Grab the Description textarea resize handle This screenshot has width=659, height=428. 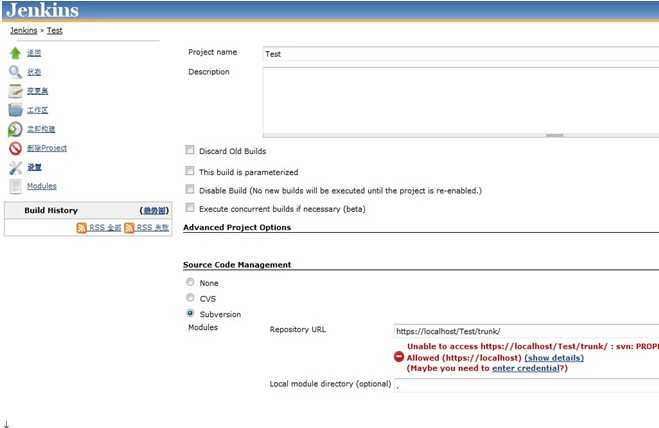pyautogui.click(x=554, y=135)
